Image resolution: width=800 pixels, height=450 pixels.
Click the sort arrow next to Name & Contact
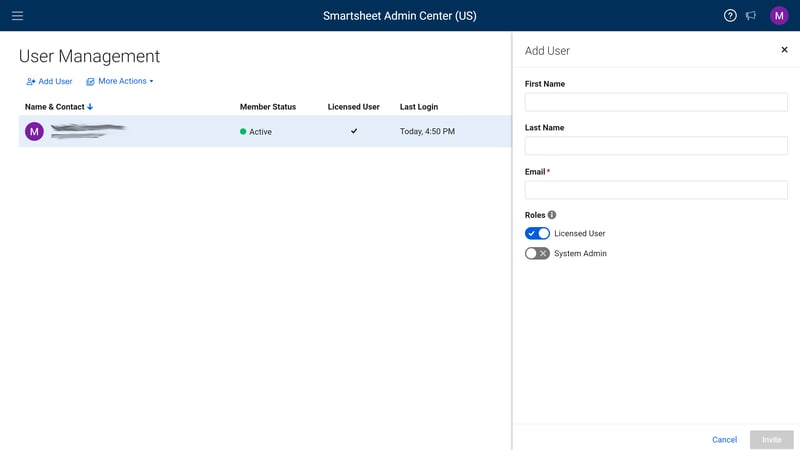point(90,107)
